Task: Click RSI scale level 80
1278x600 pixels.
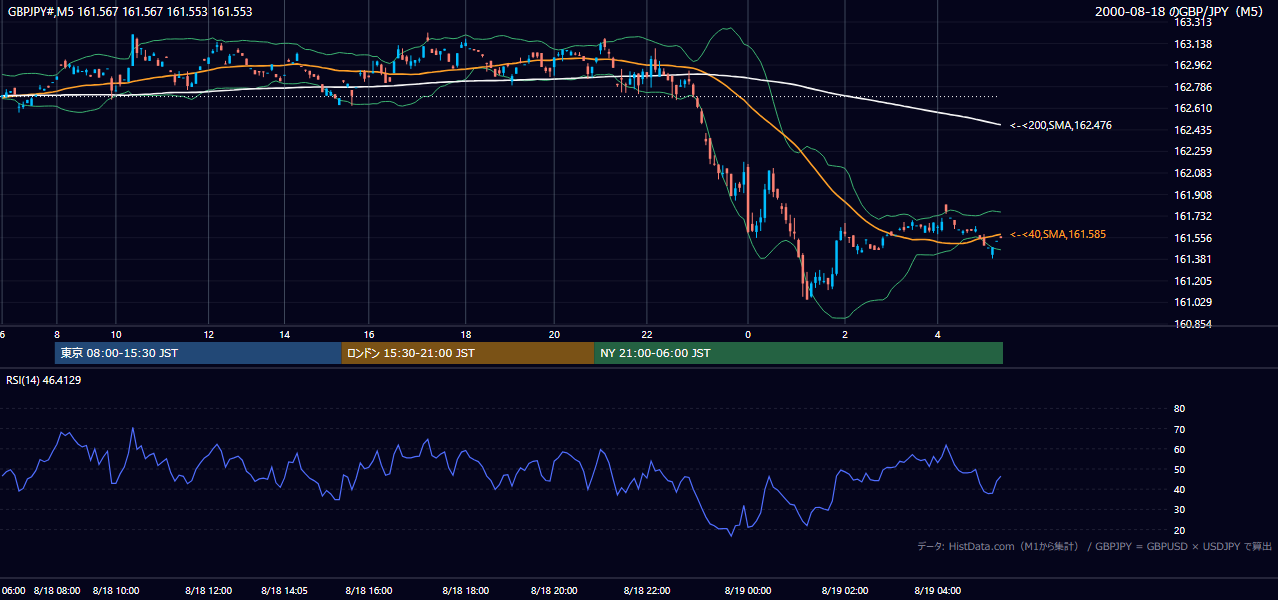Action: tap(1179, 409)
